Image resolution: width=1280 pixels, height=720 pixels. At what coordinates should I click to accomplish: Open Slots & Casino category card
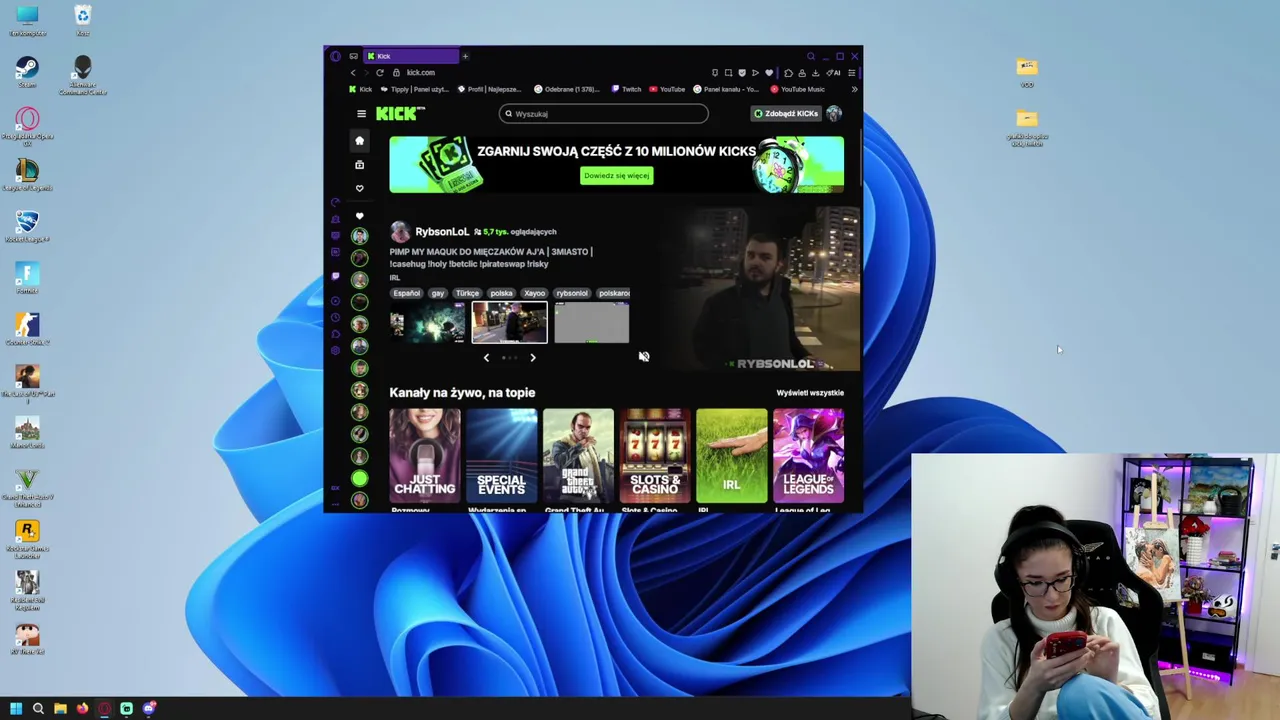[x=655, y=456]
